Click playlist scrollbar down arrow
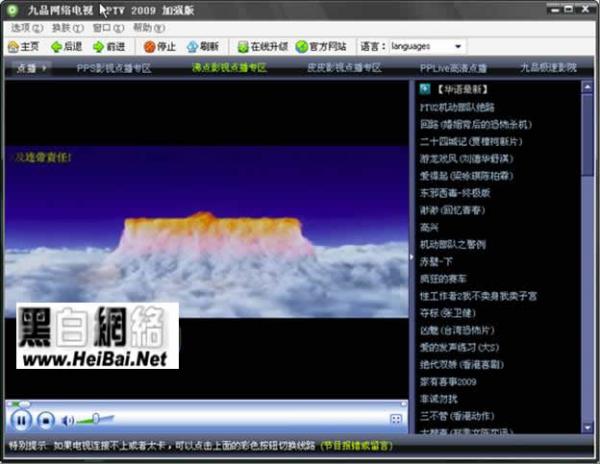The height and width of the screenshot is (464, 600). pyautogui.click(x=587, y=428)
